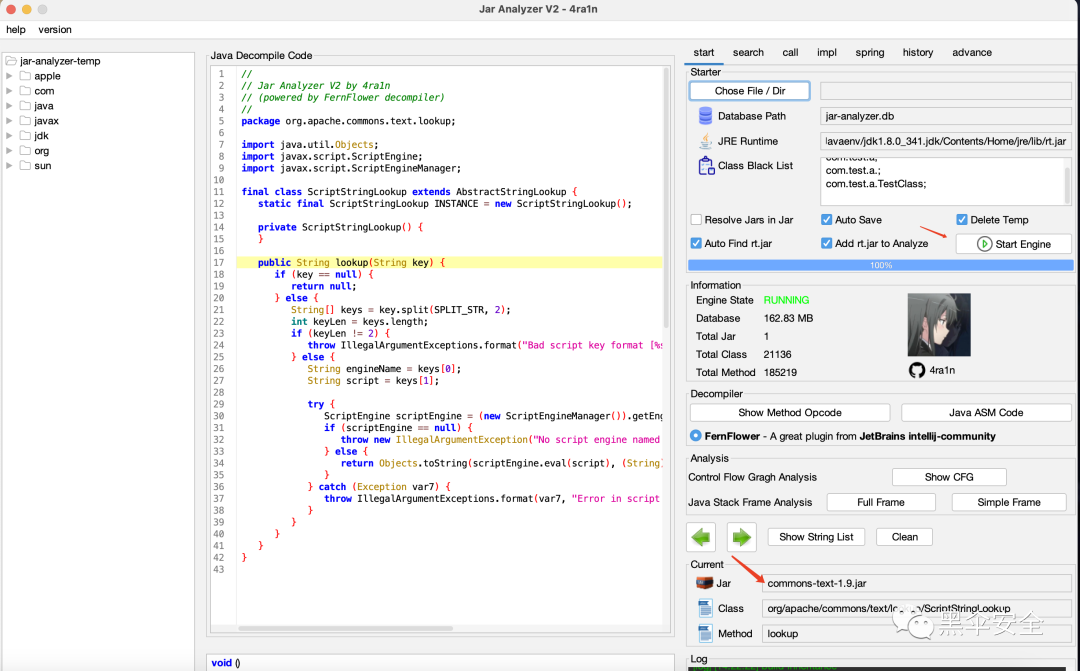Image resolution: width=1080 pixels, height=671 pixels.
Task: Click the JRE Runtime icon
Action: click(706, 141)
